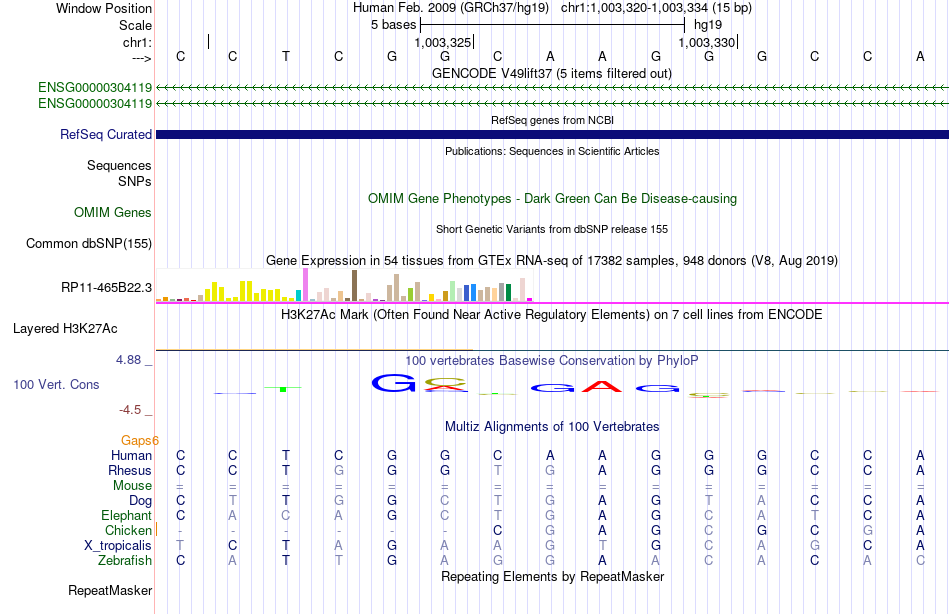The image size is (950, 614).
Task: Click the red A PhyloP conservation letter
Action: tap(602, 386)
